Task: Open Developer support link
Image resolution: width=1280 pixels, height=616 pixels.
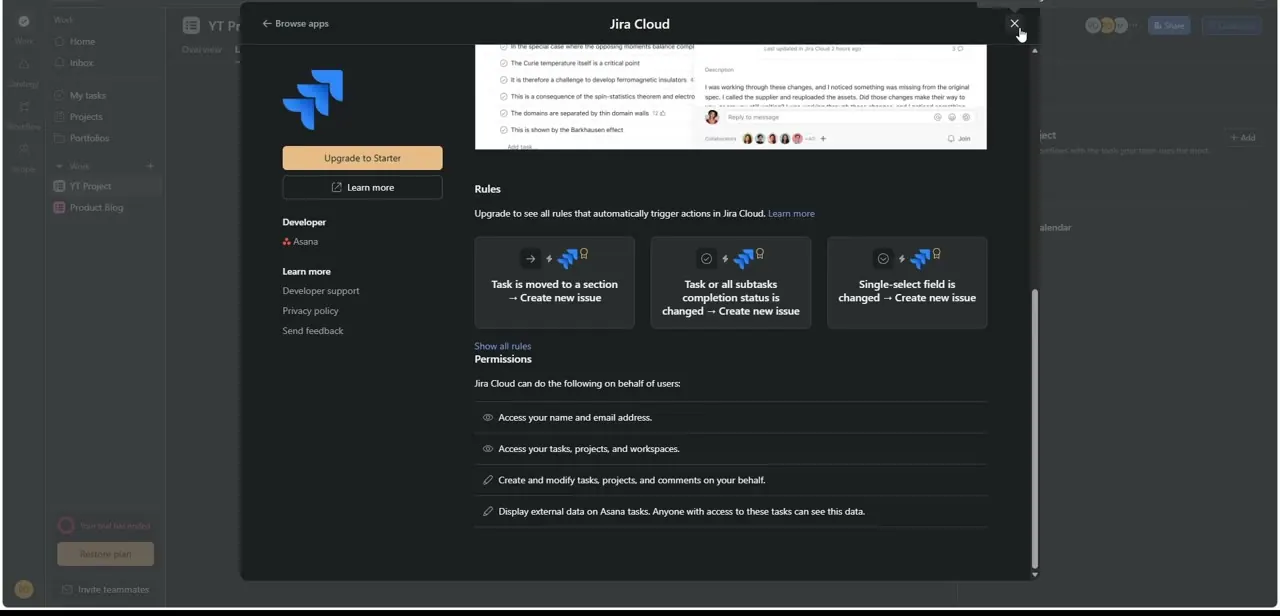Action: point(321,291)
